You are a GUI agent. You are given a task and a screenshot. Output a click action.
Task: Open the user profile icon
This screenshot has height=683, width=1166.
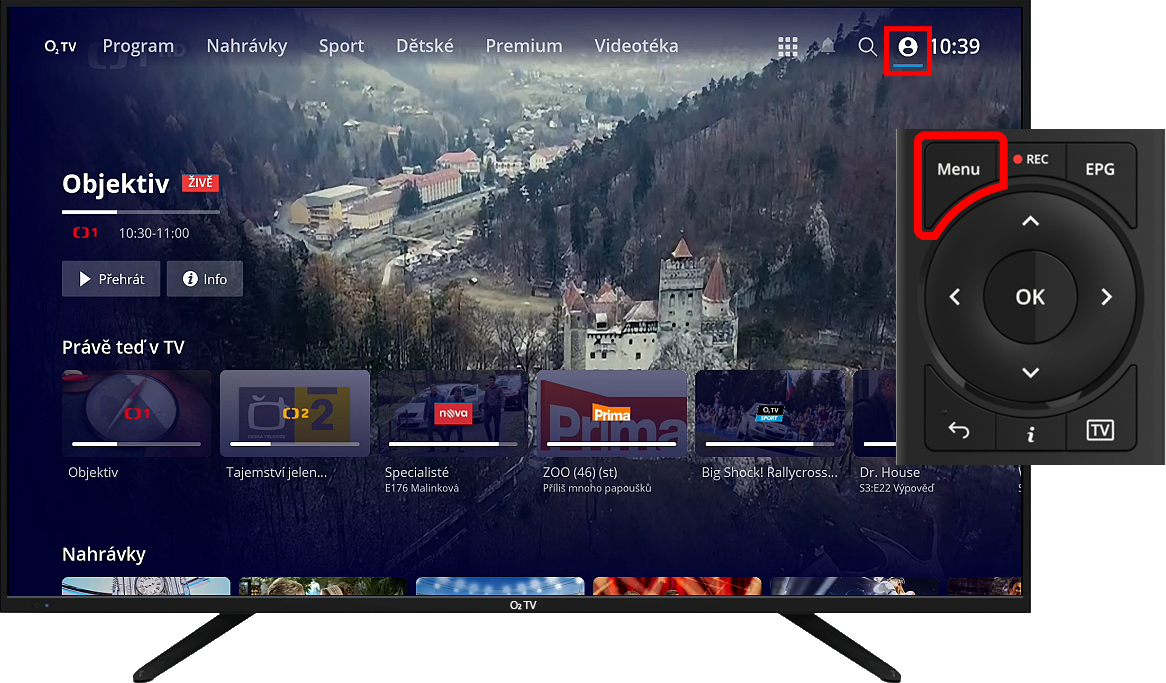[x=908, y=47]
